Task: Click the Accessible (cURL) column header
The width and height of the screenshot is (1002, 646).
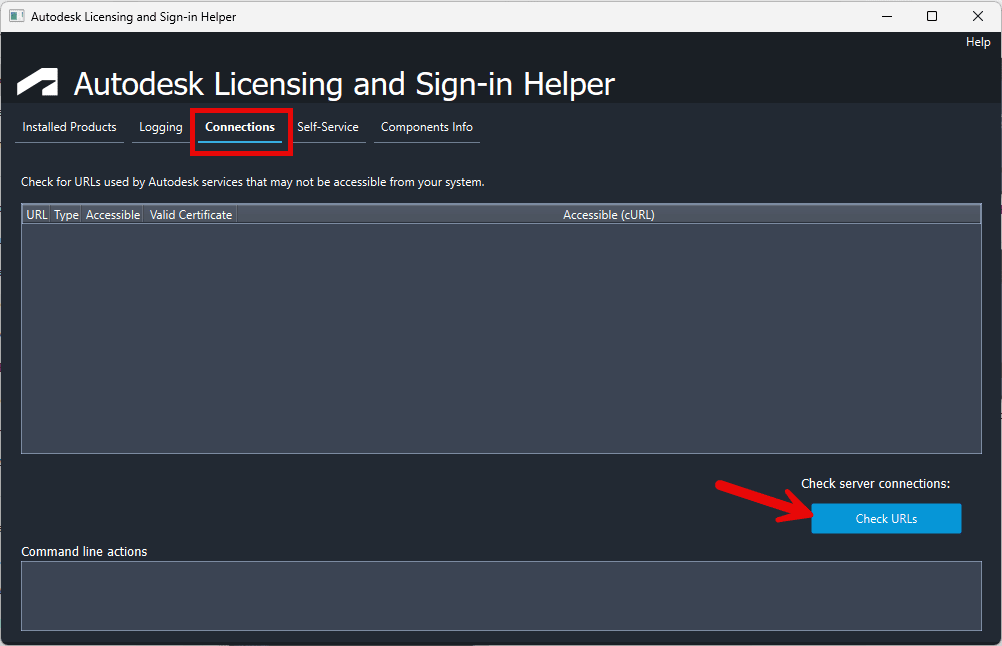Action: (608, 215)
